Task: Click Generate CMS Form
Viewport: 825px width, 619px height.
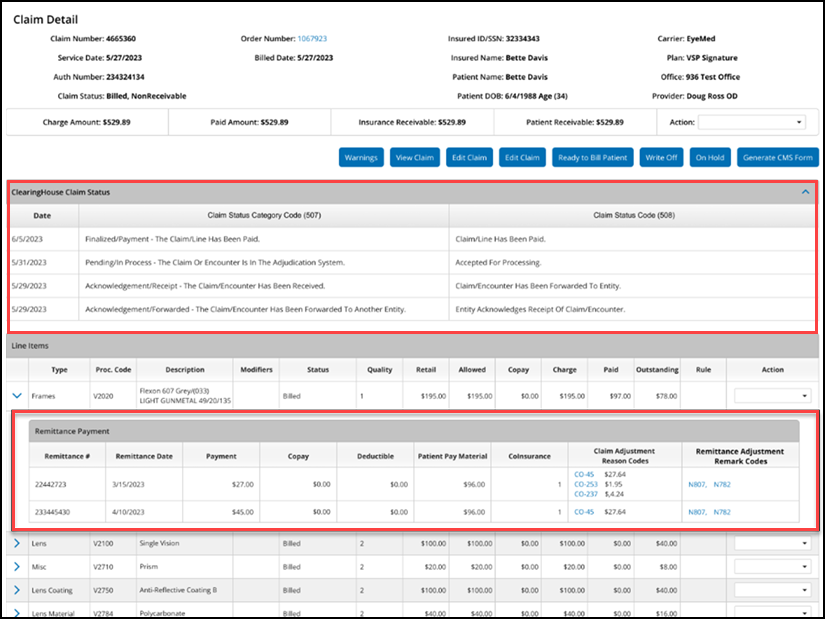Action: click(x=777, y=157)
